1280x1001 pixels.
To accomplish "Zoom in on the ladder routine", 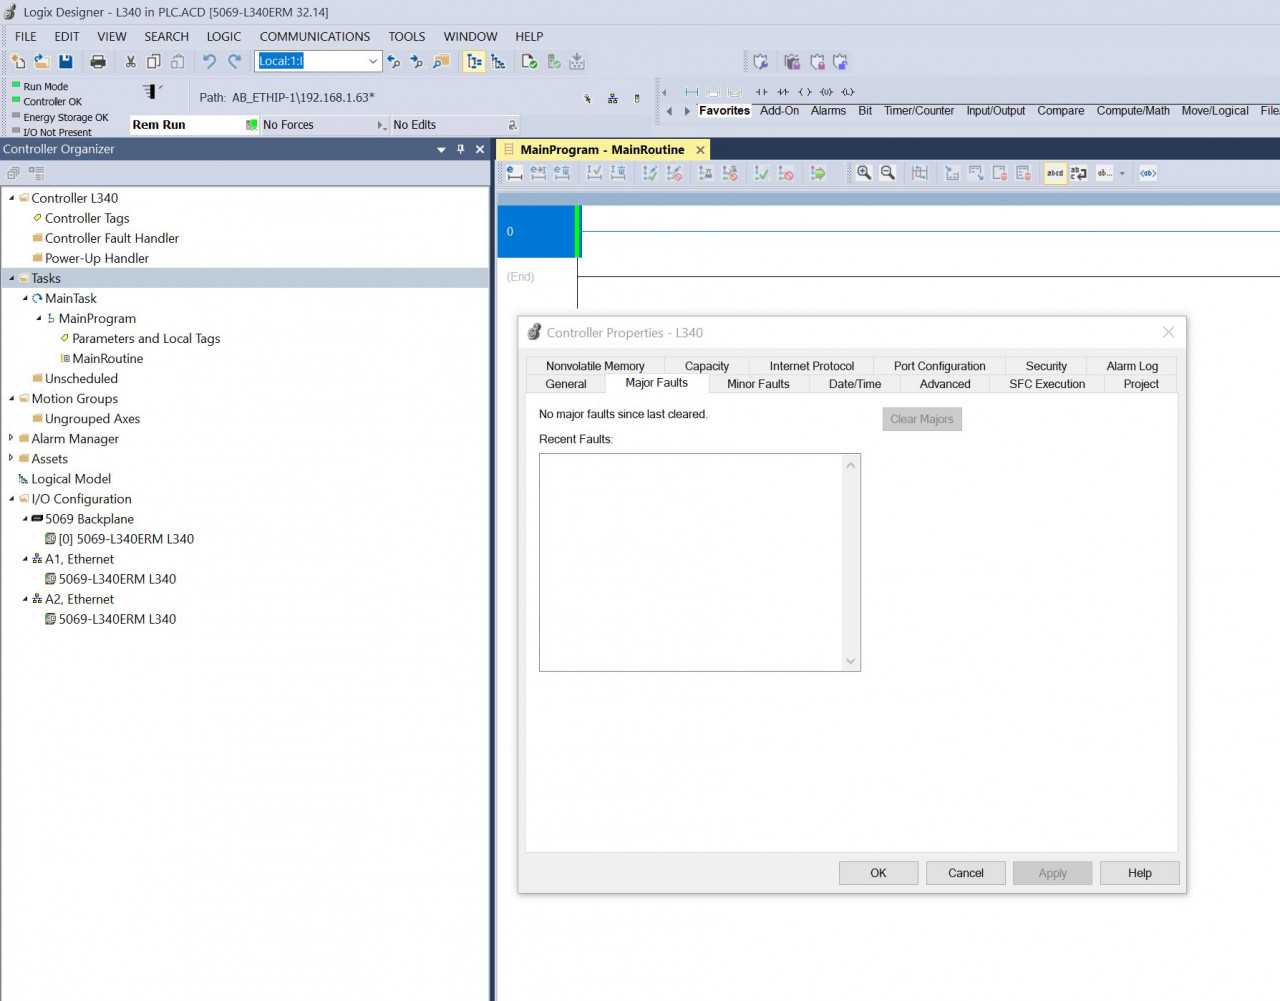I will pyautogui.click(x=864, y=173).
